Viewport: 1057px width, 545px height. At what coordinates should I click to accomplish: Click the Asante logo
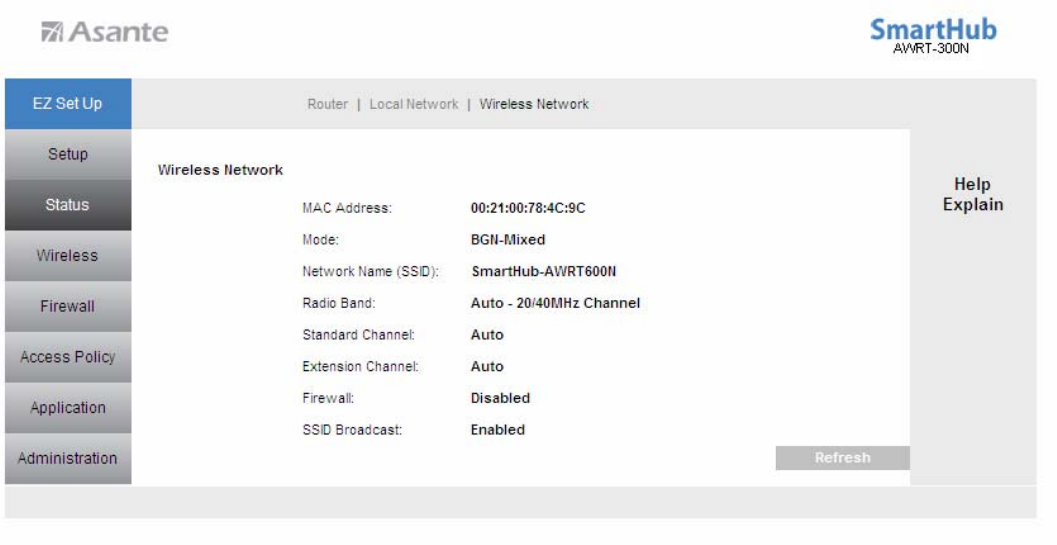click(x=105, y=32)
